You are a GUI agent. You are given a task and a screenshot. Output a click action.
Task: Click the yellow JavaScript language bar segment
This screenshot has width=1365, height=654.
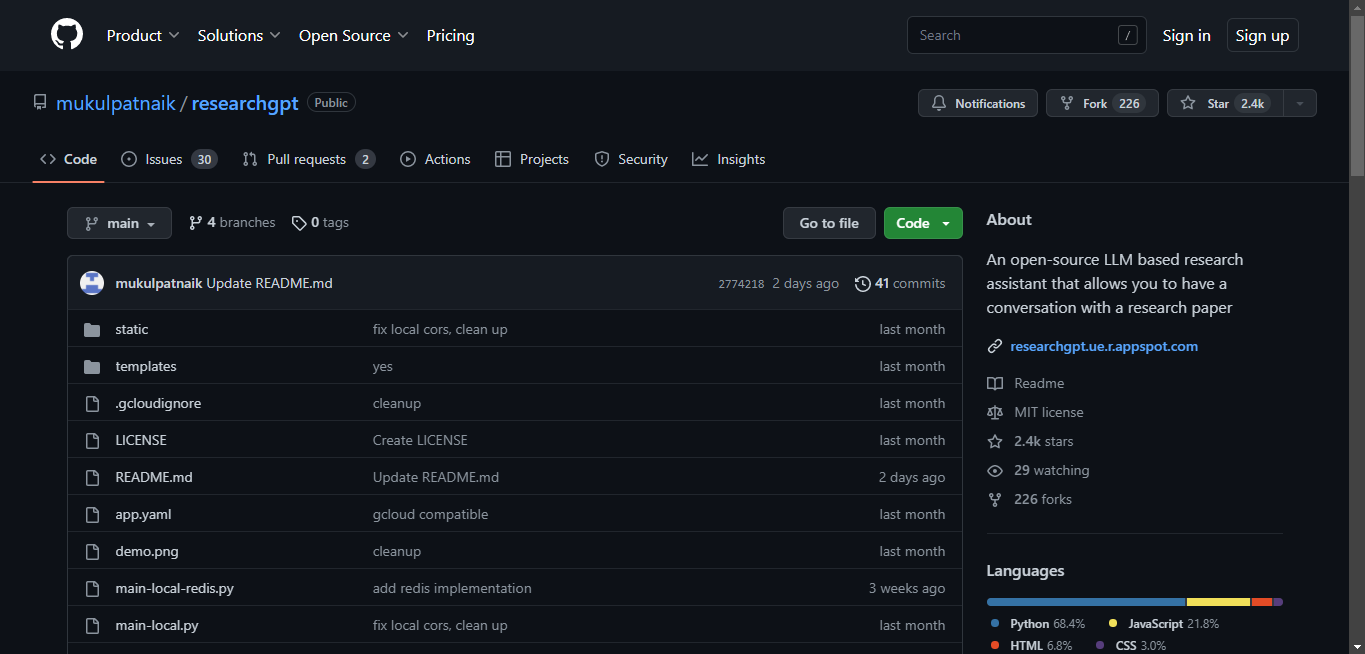(1218, 602)
